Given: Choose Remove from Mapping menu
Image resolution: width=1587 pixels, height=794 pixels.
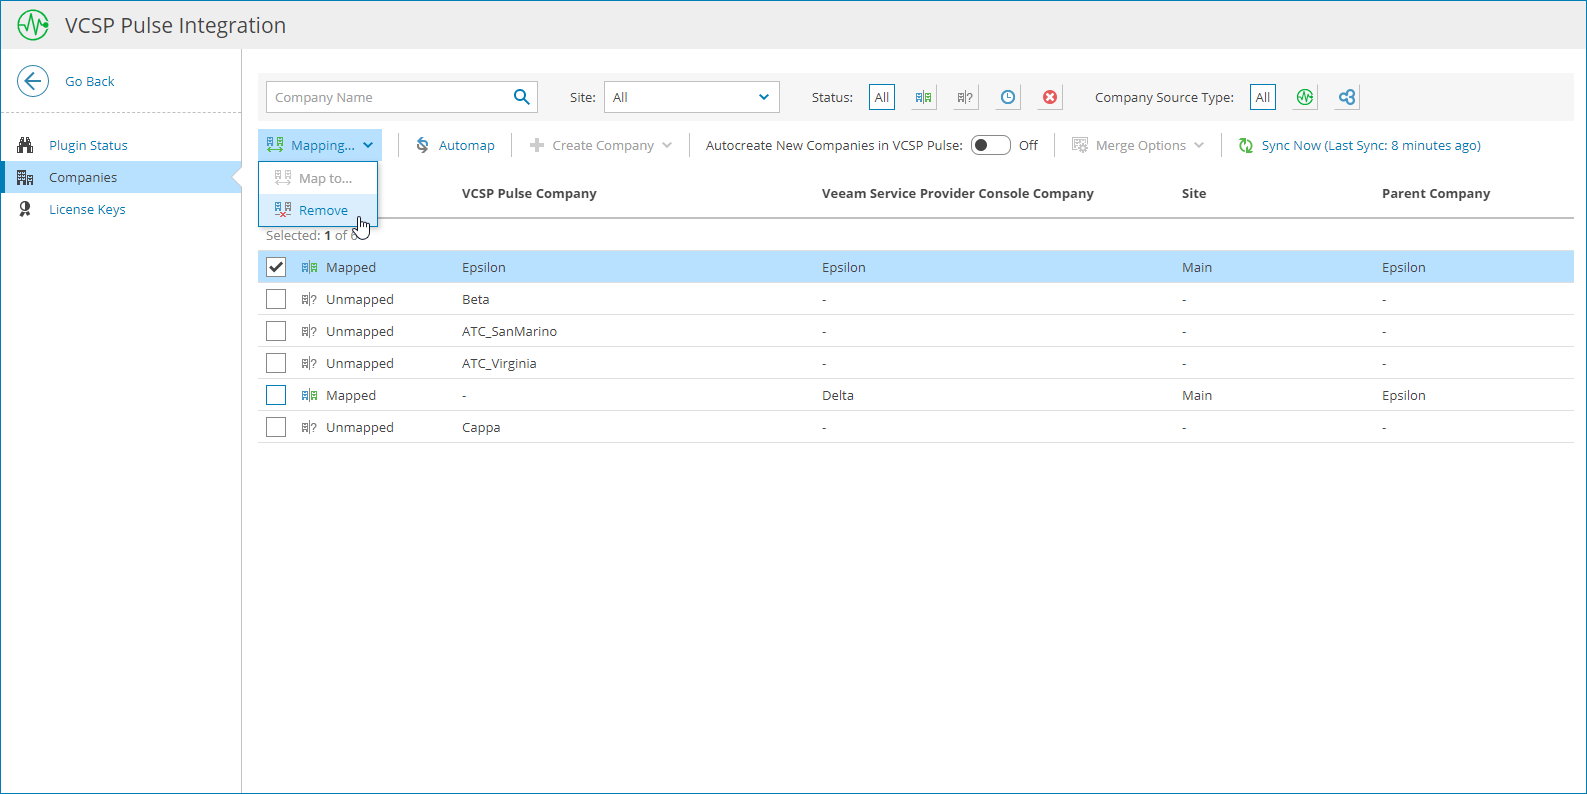Looking at the screenshot, I should (318, 210).
